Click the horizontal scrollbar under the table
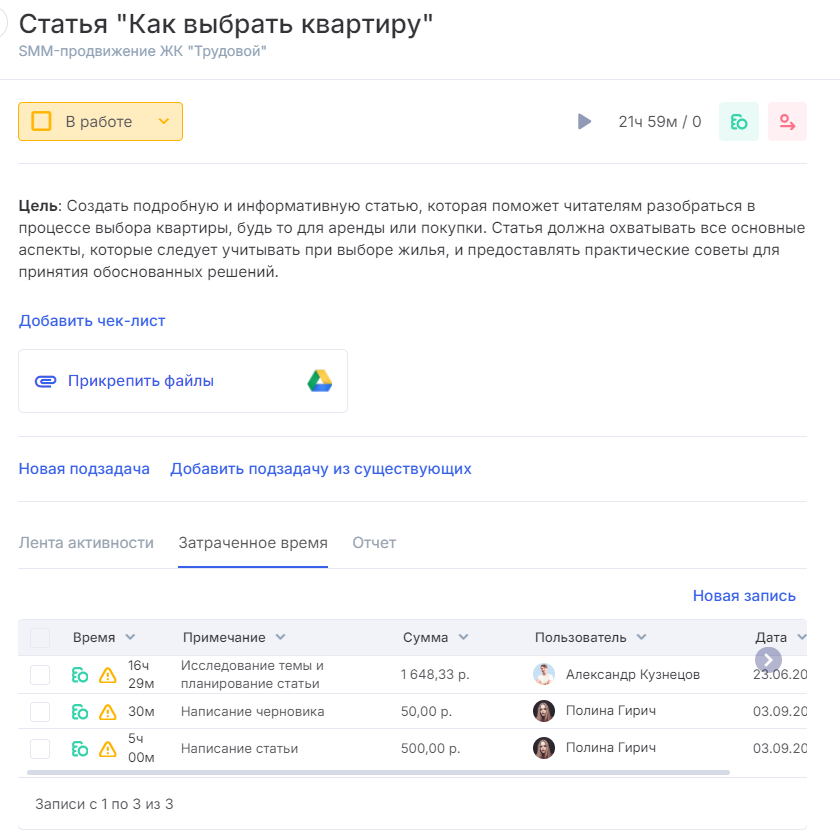 pyautogui.click(x=378, y=772)
